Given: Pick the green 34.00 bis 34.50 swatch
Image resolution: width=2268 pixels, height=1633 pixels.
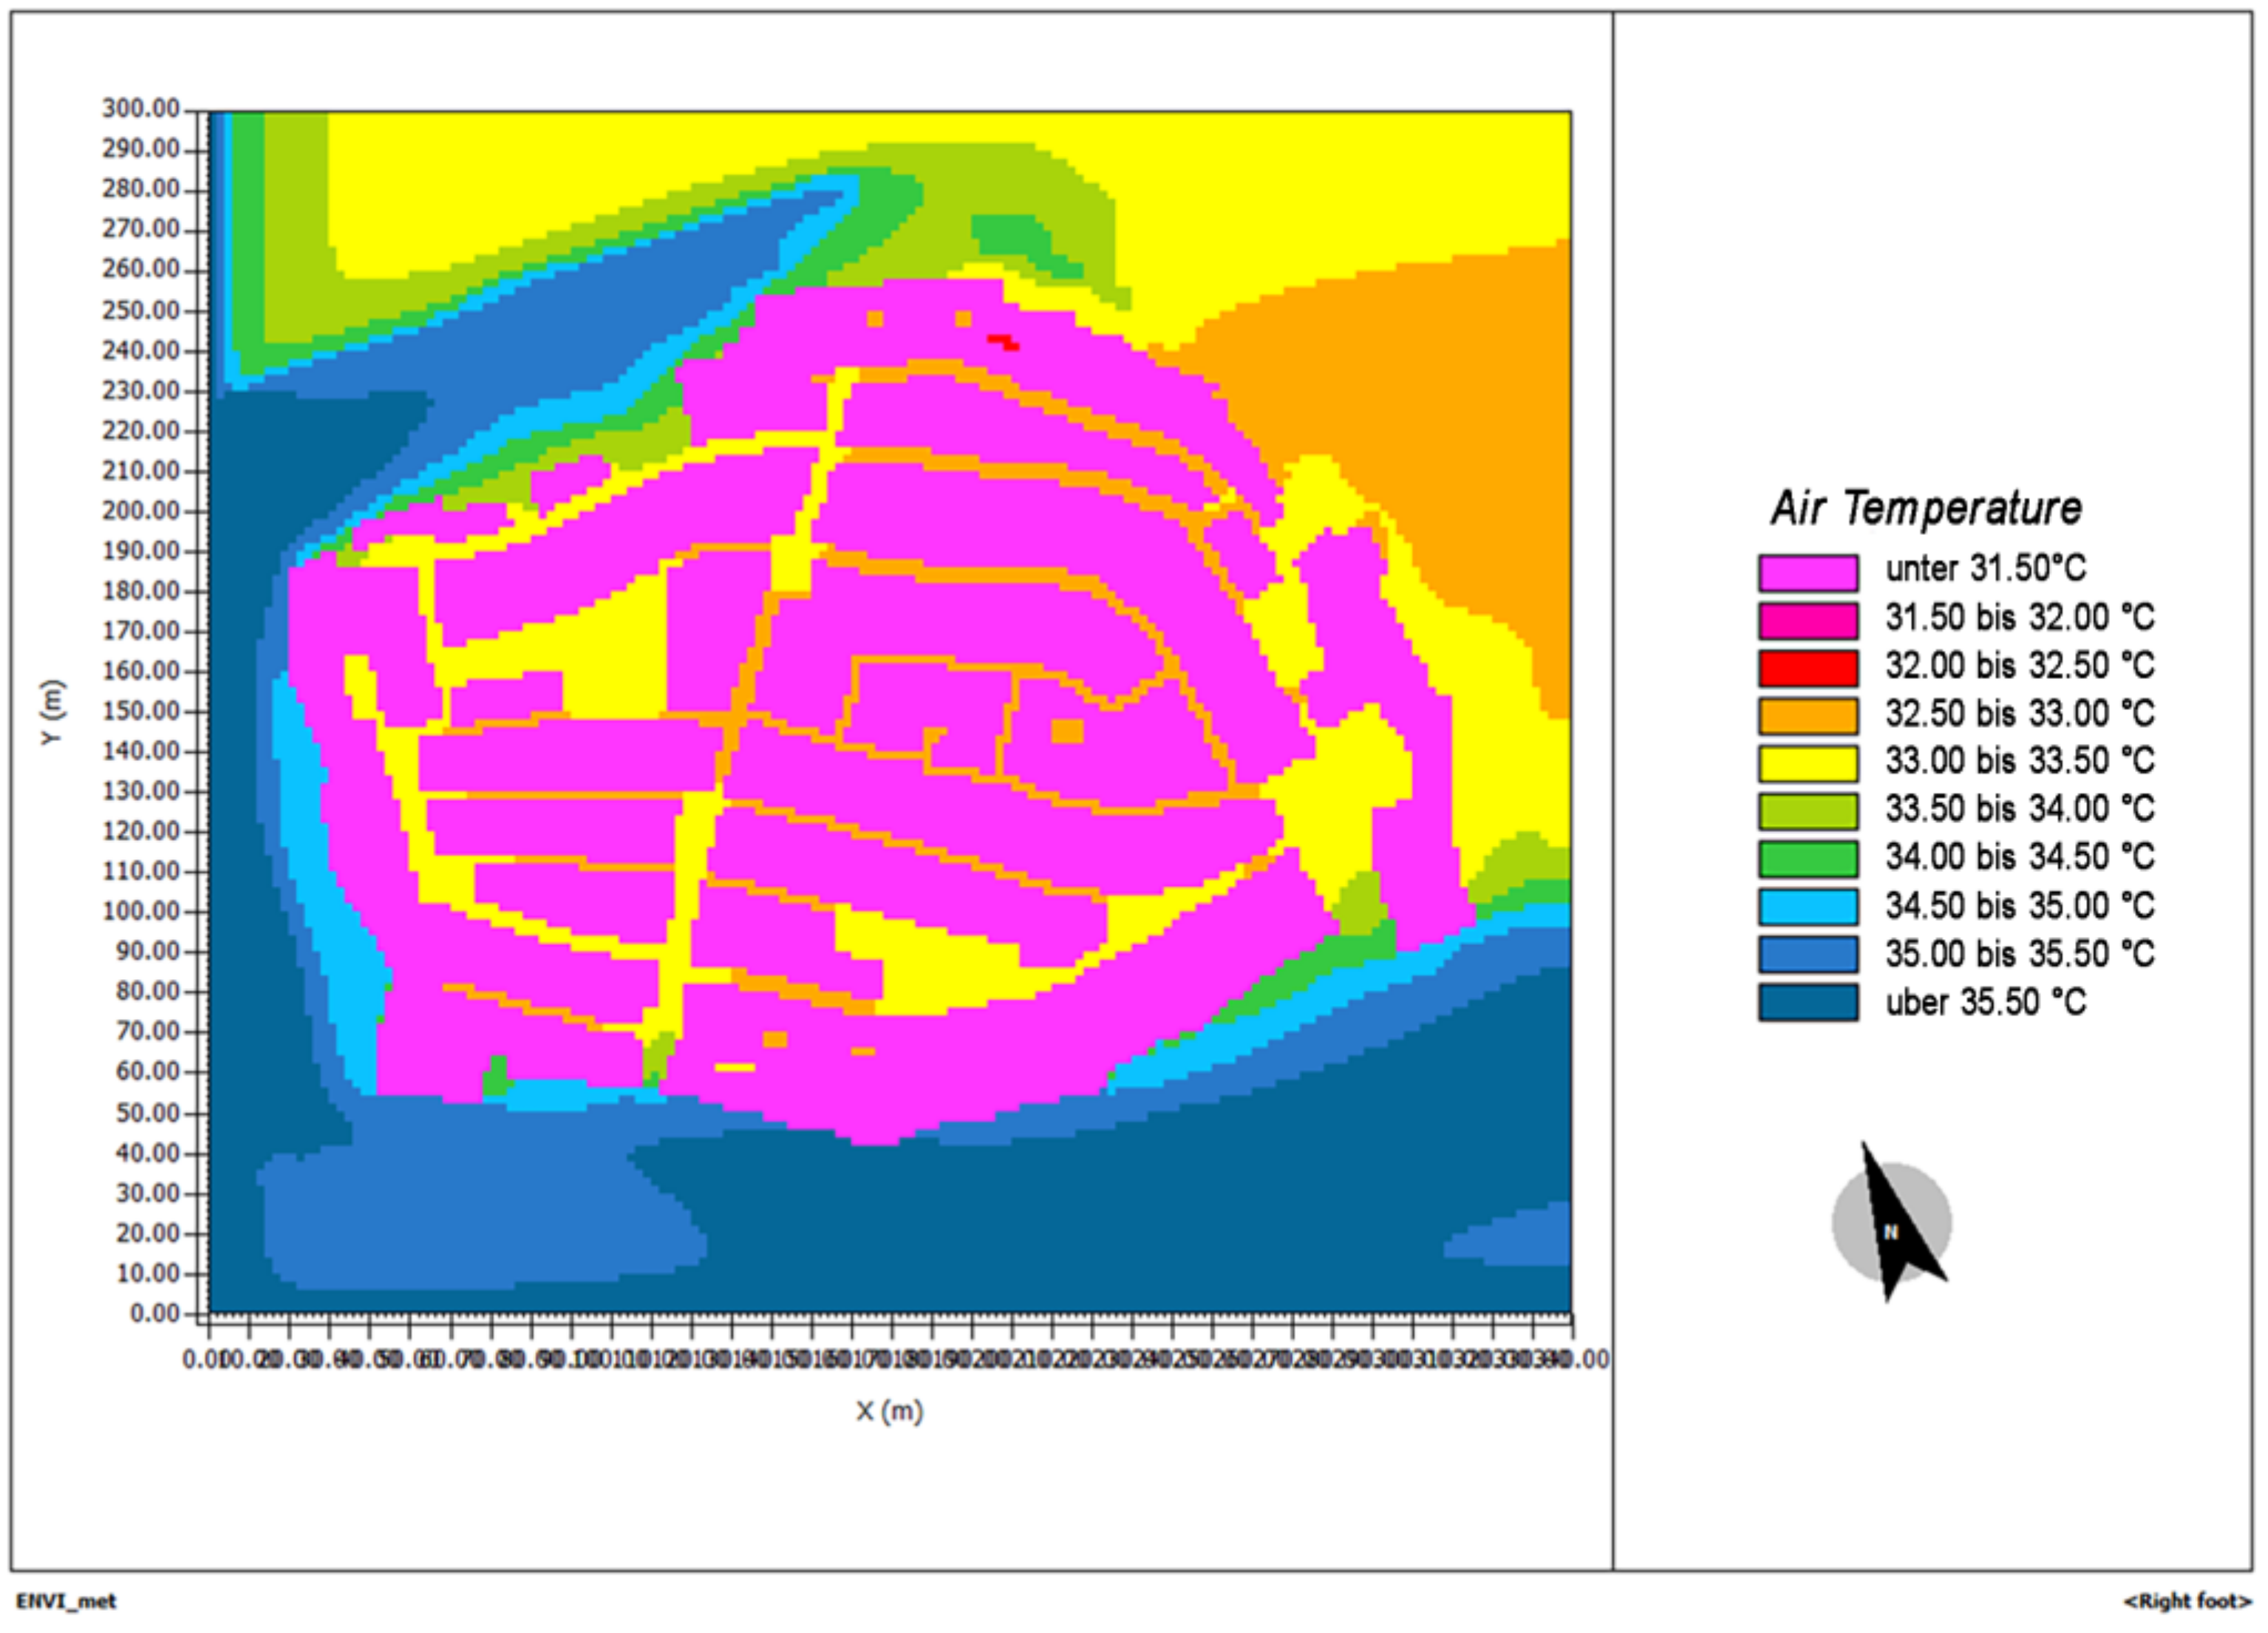Looking at the screenshot, I should [1808, 858].
